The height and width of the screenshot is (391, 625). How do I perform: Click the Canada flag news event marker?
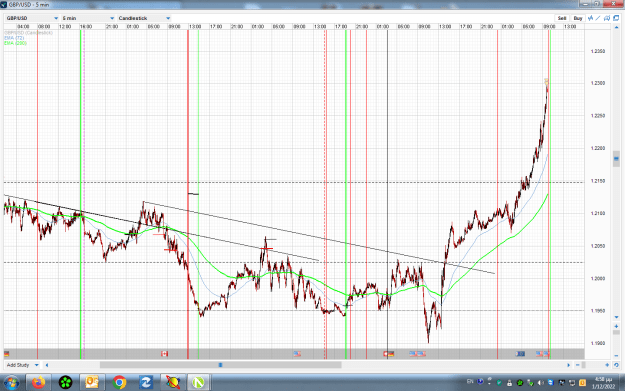pyautogui.click(x=164, y=354)
